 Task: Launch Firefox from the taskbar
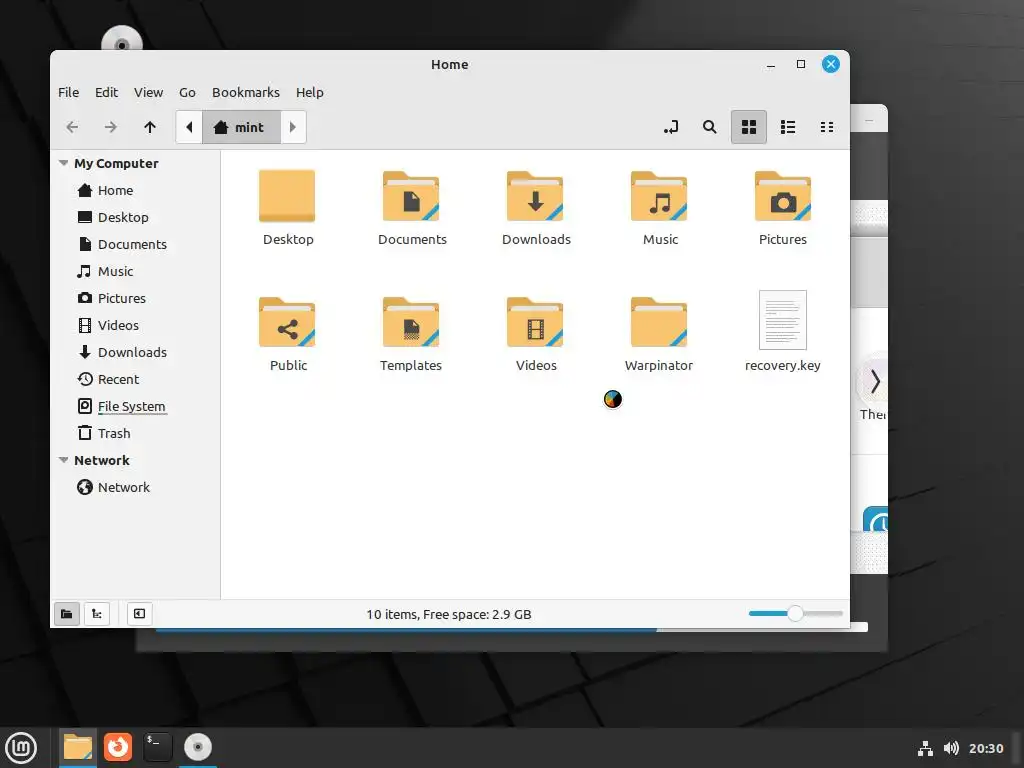point(118,748)
